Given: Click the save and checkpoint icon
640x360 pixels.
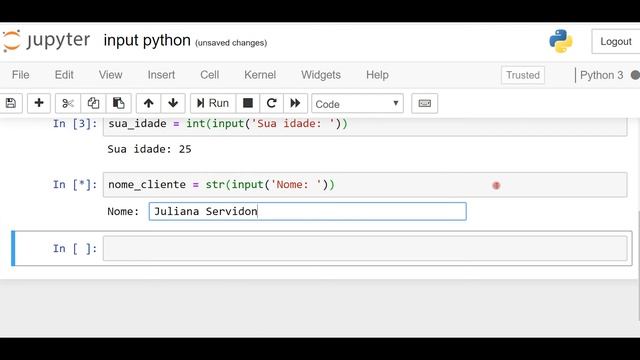Looking at the screenshot, I should point(11,103).
